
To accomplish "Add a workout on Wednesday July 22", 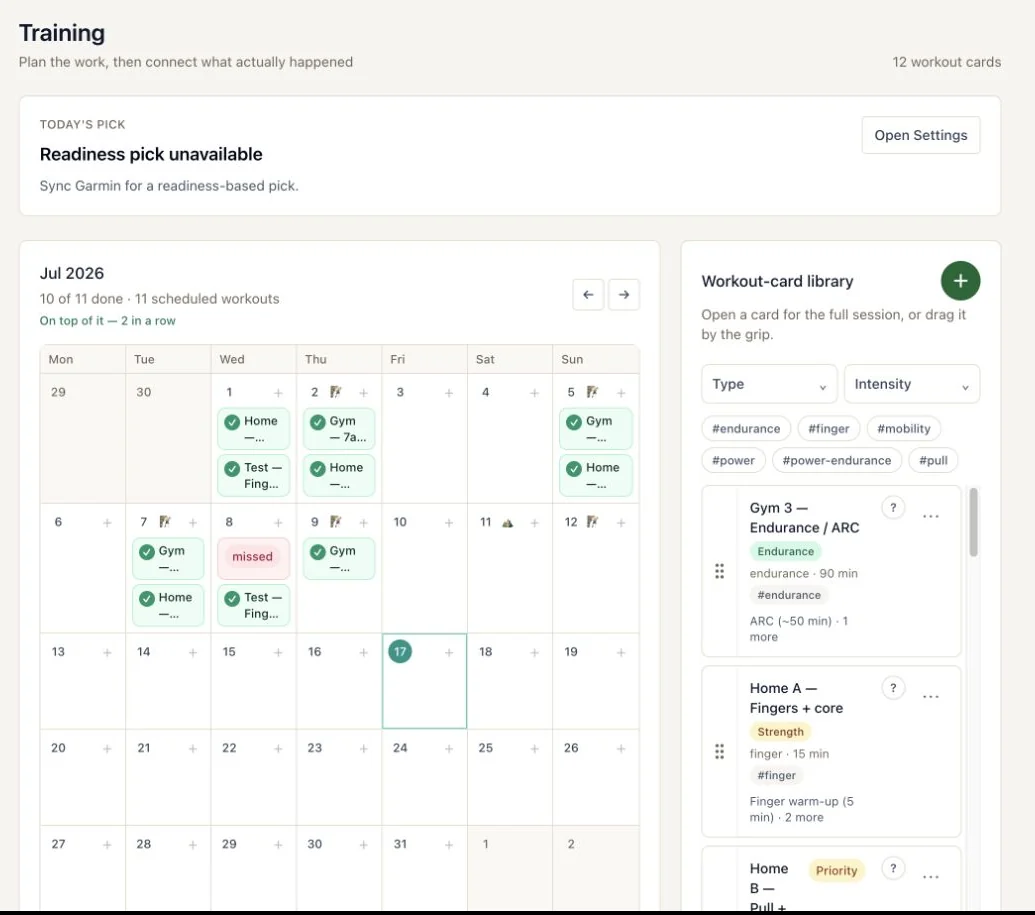I will pyautogui.click(x=278, y=749).
